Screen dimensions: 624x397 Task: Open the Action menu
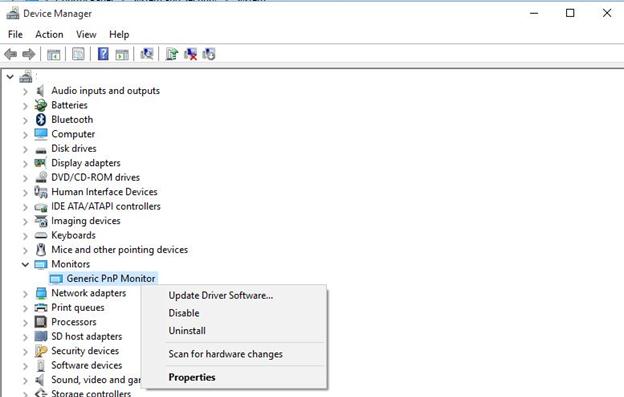(x=49, y=35)
